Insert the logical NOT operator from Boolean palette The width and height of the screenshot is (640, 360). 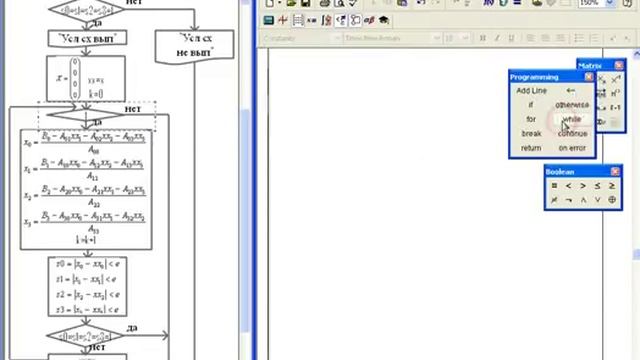(x=569, y=200)
